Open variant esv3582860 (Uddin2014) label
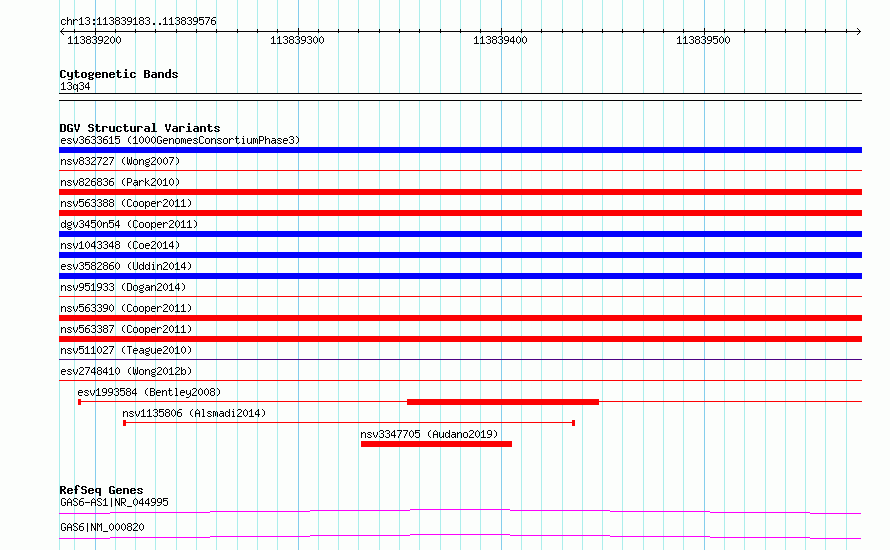890x550 pixels. 126,266
